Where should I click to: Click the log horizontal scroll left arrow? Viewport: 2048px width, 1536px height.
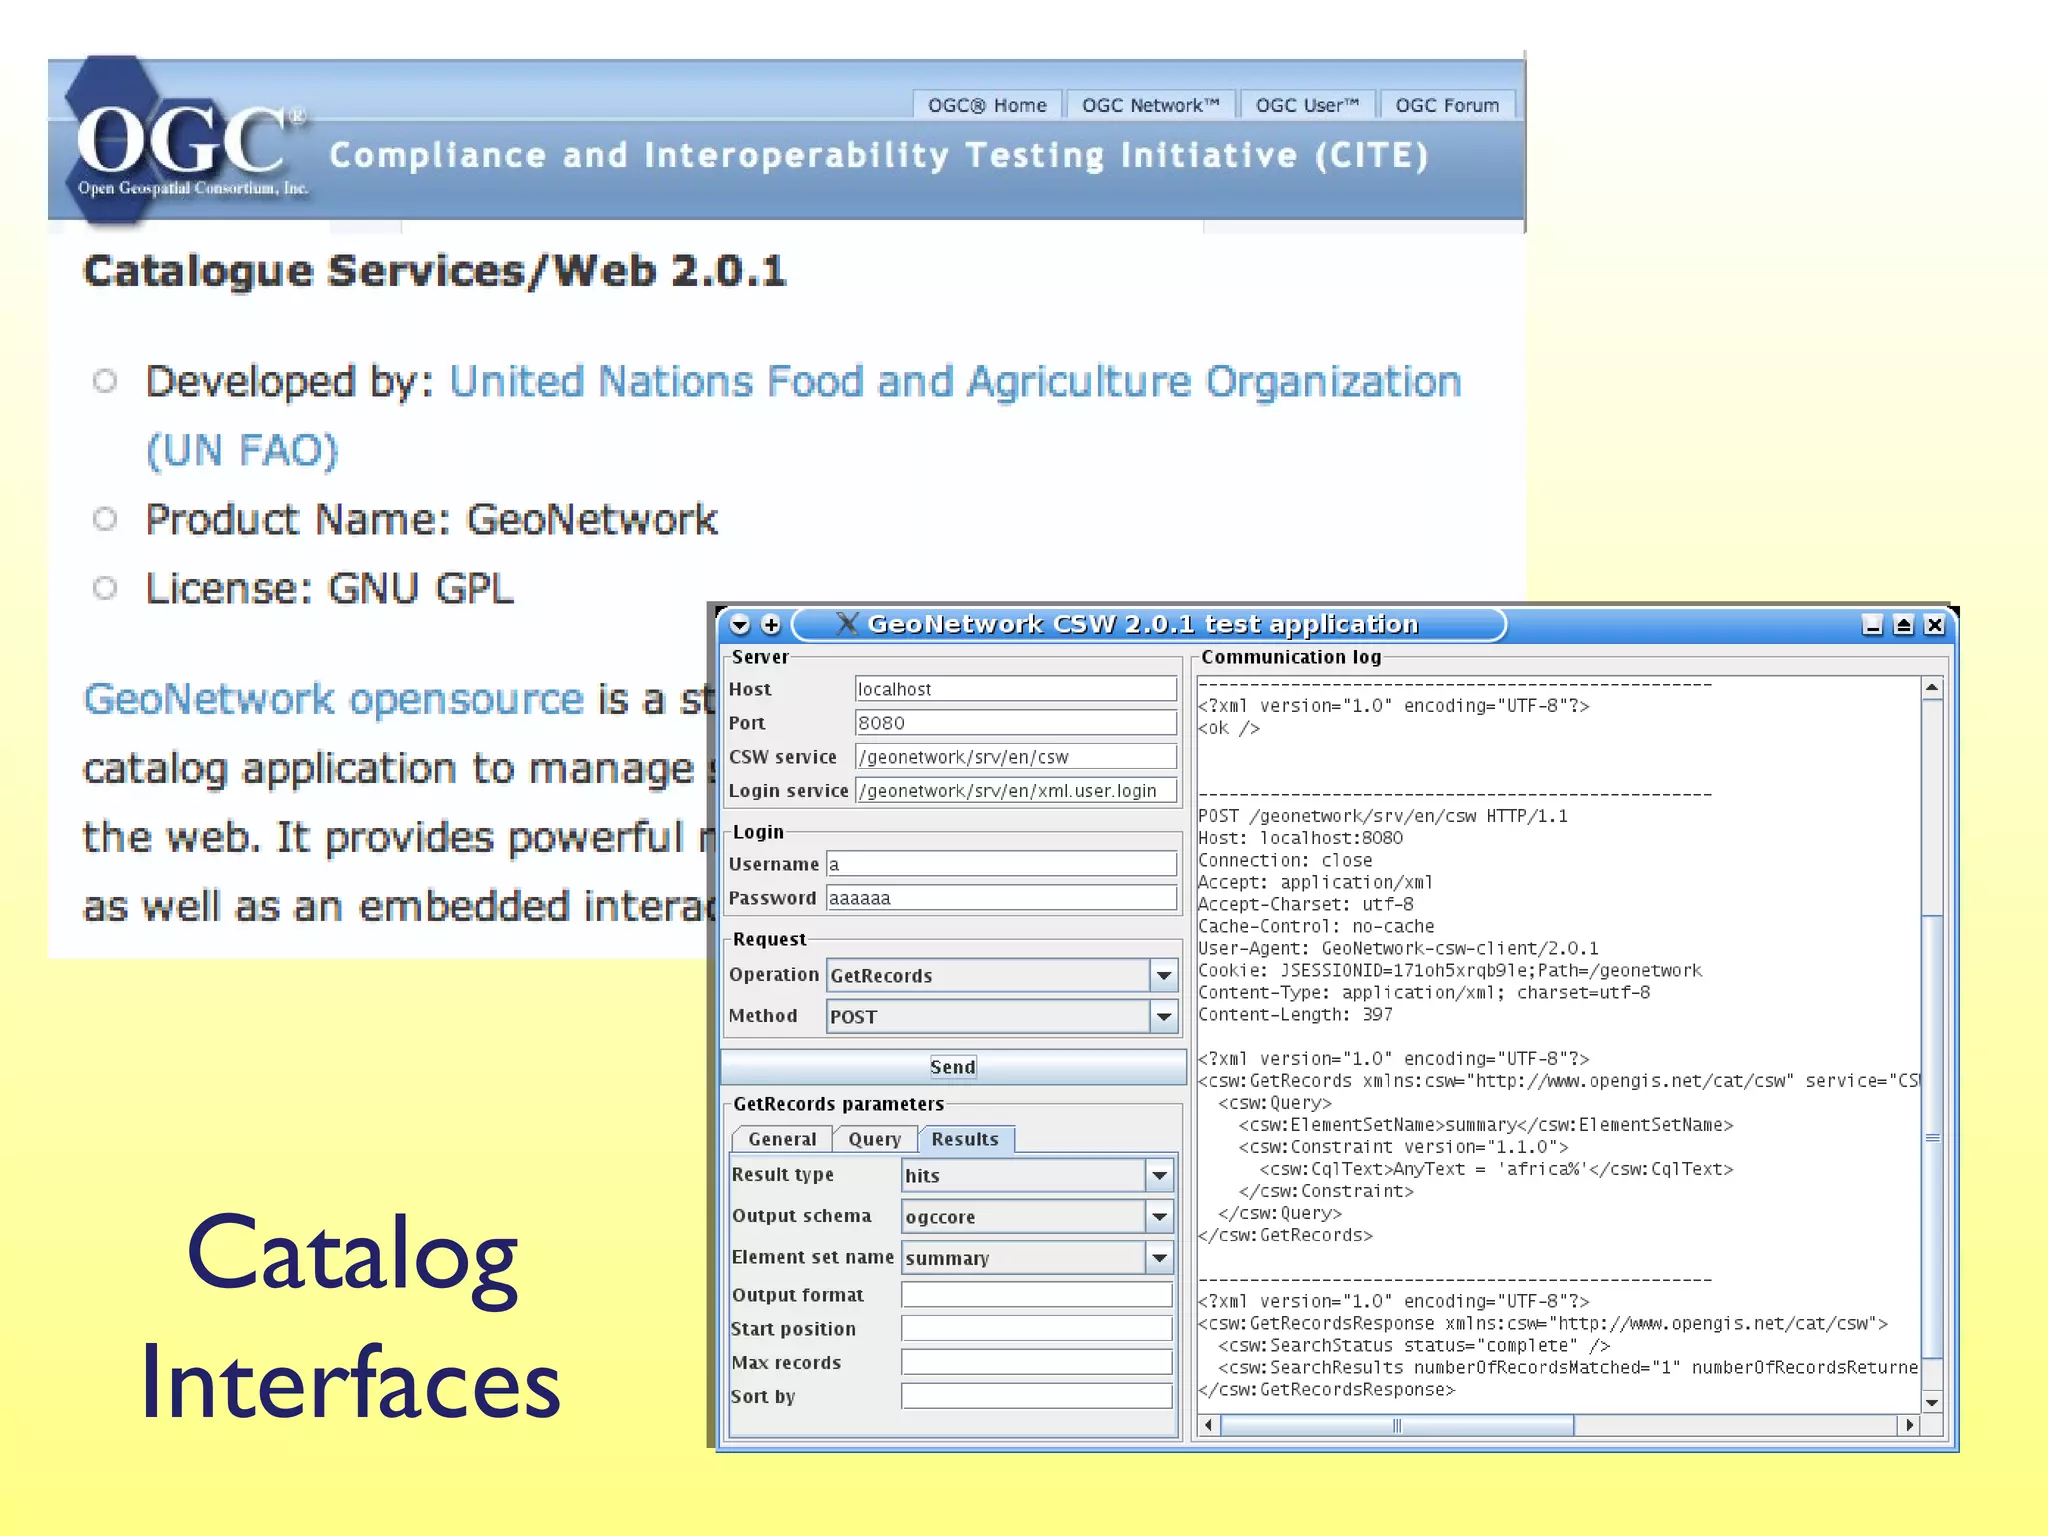[1209, 1425]
